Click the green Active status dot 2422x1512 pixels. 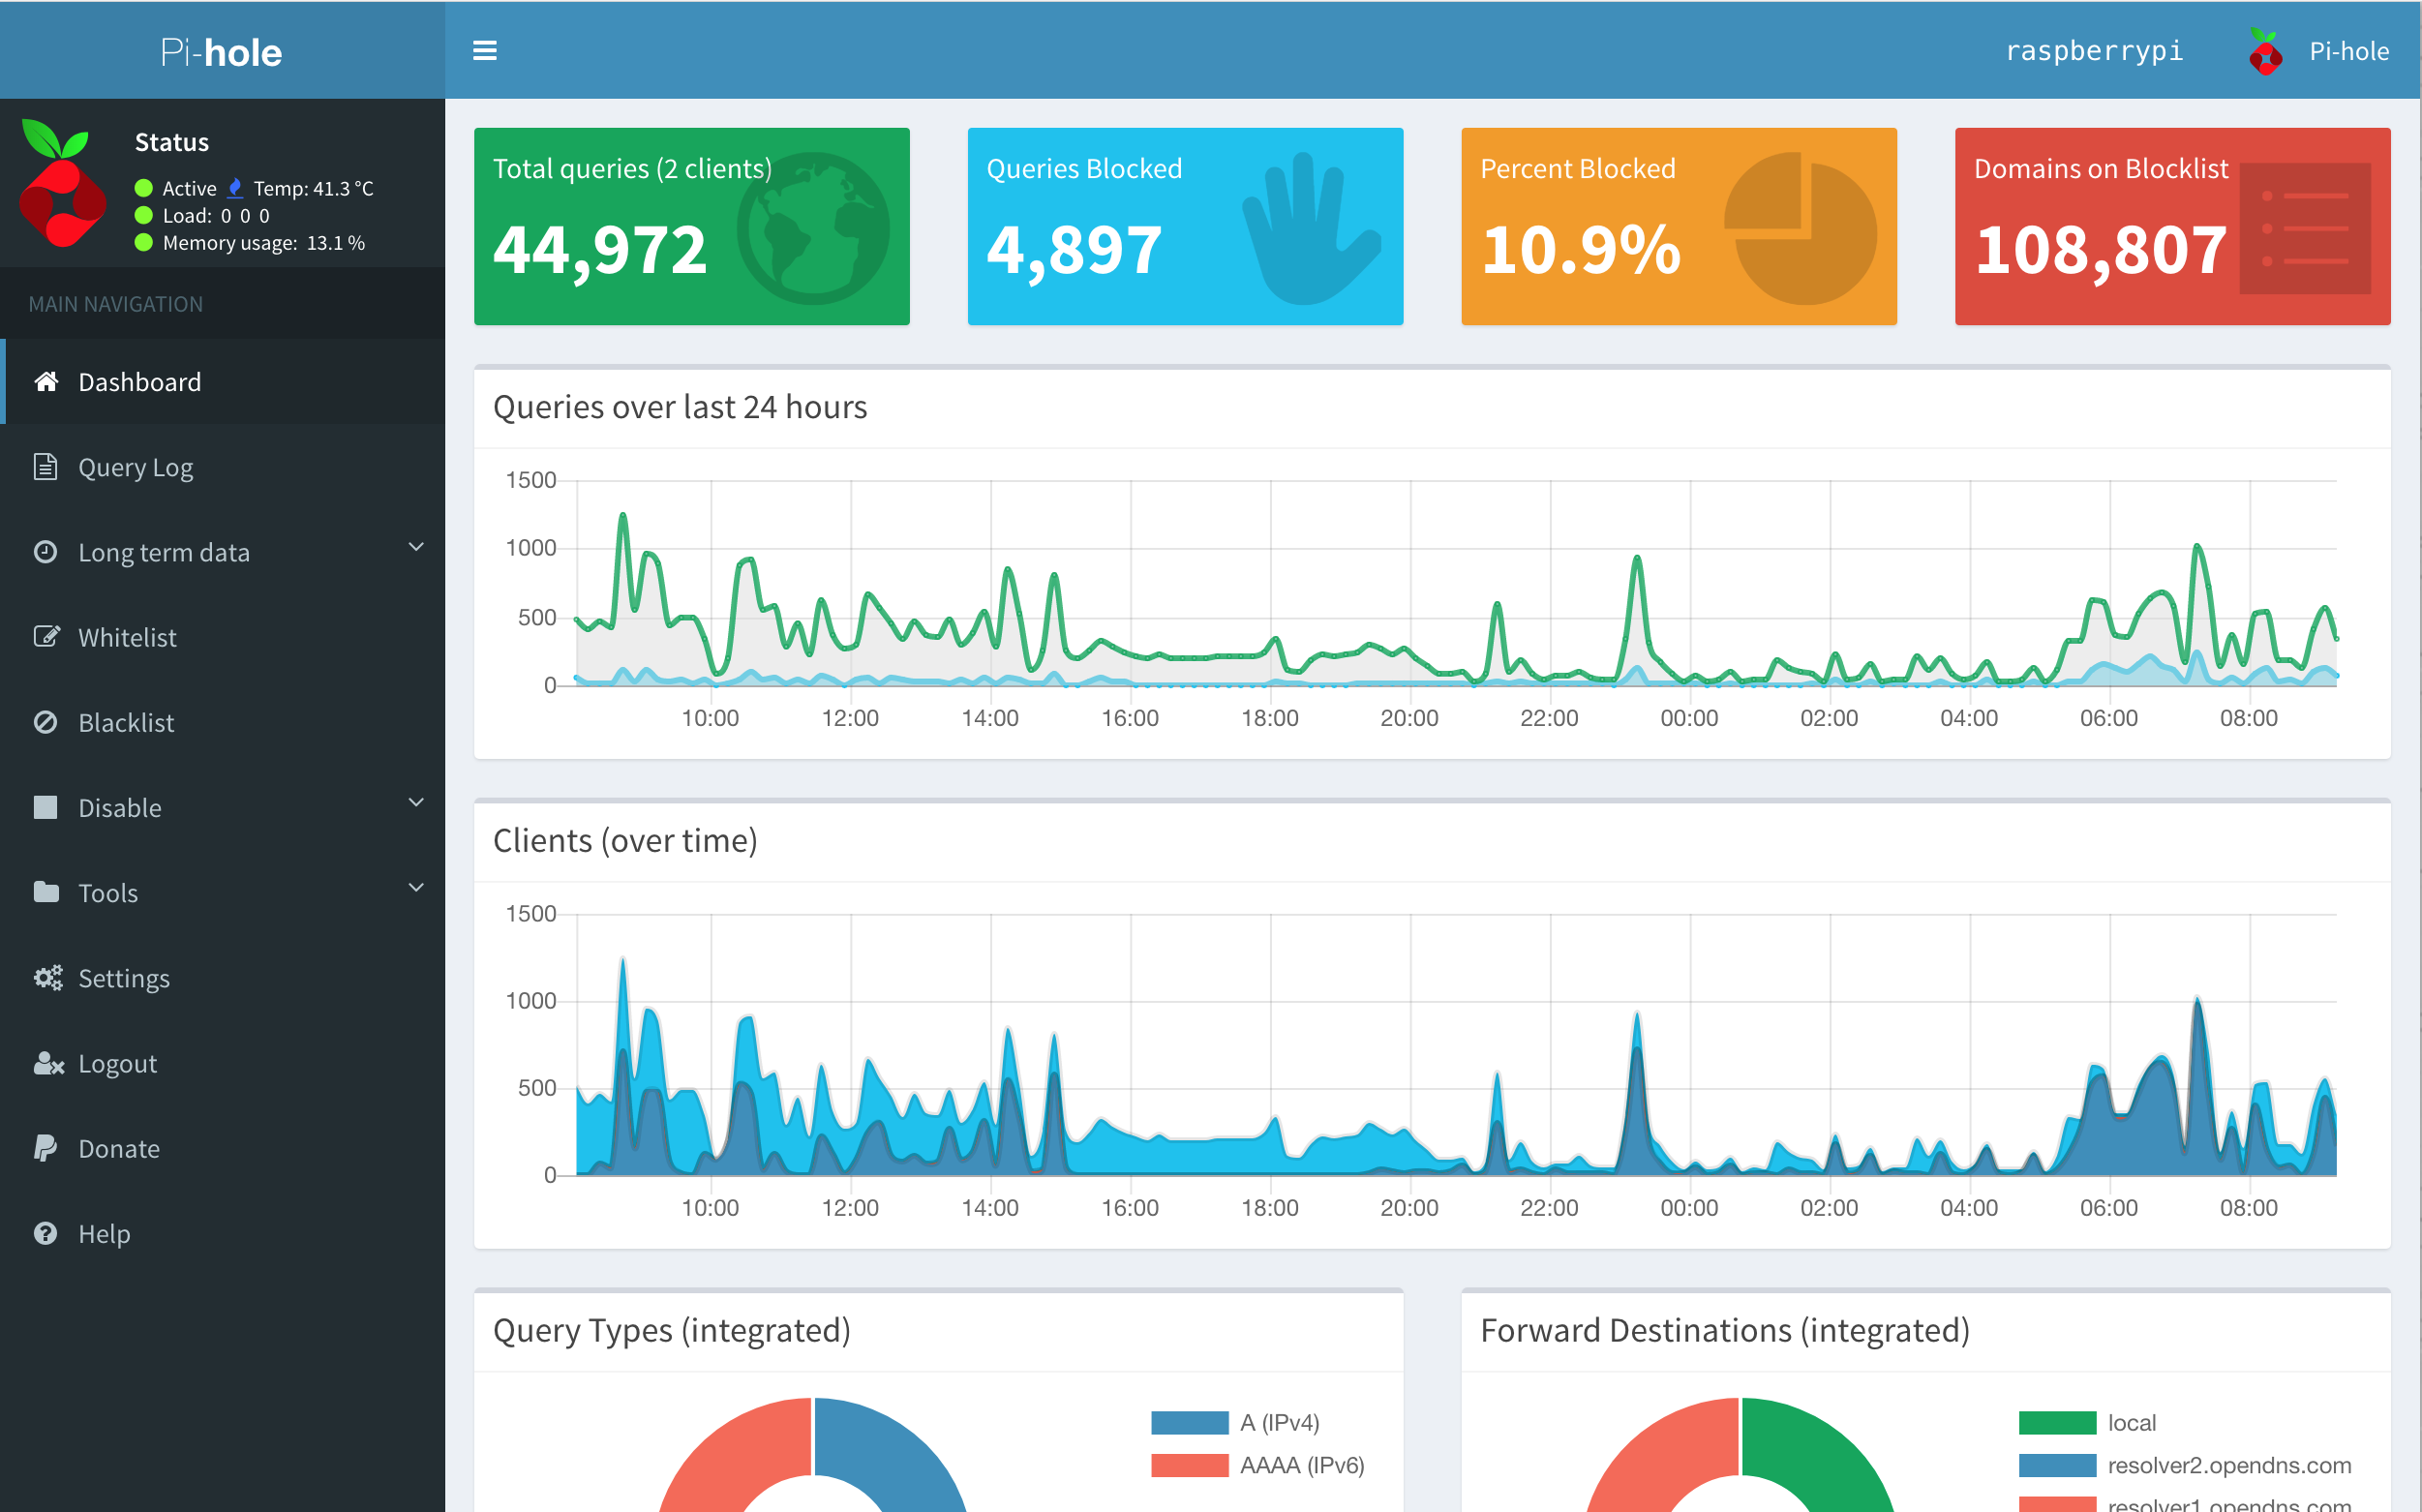[143, 187]
